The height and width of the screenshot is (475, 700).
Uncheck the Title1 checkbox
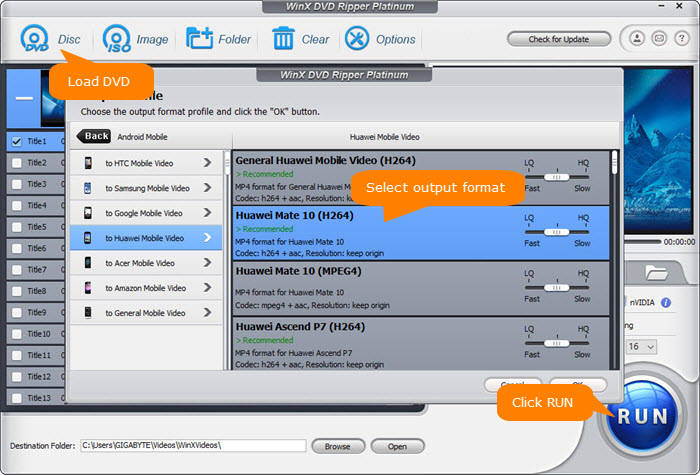pyautogui.click(x=17, y=142)
